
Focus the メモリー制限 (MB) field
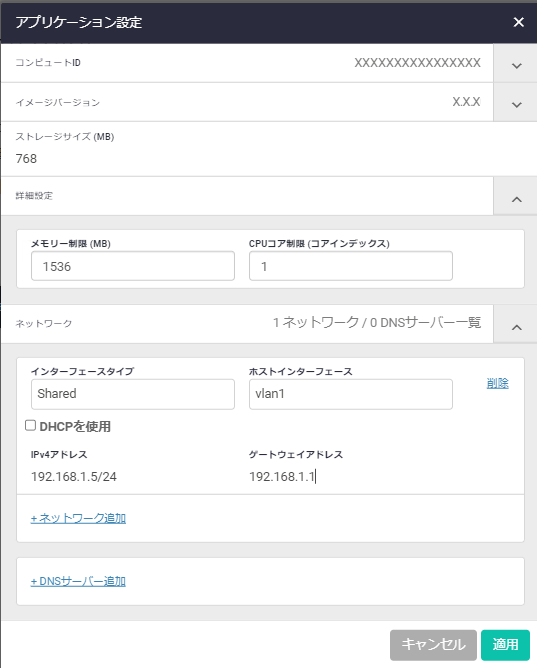point(133,266)
